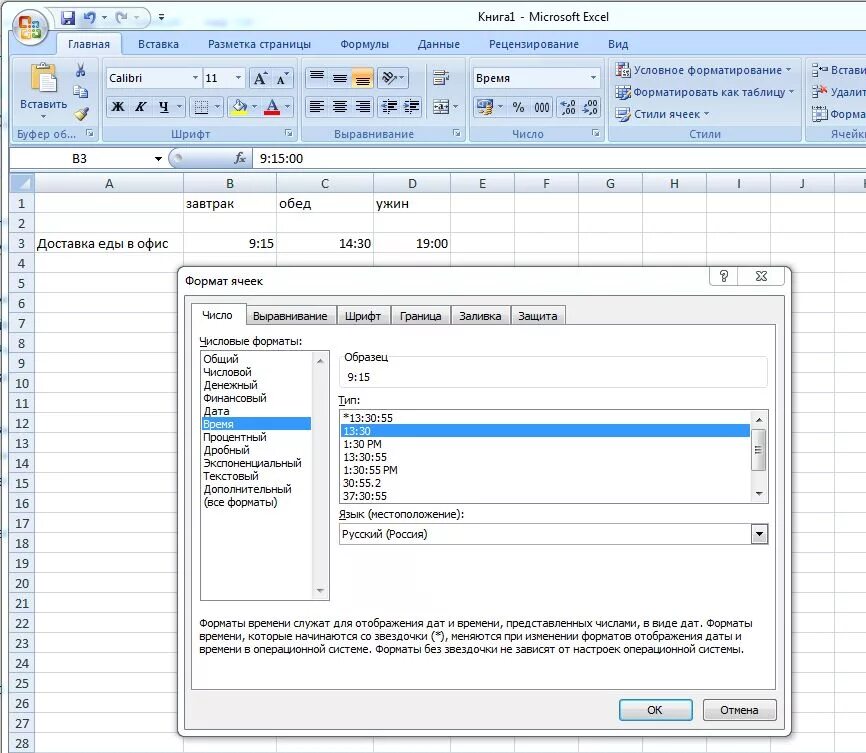This screenshot has height=753, width=866.
Task: Click the formula bar showing 9:15:00
Action: click(558, 159)
